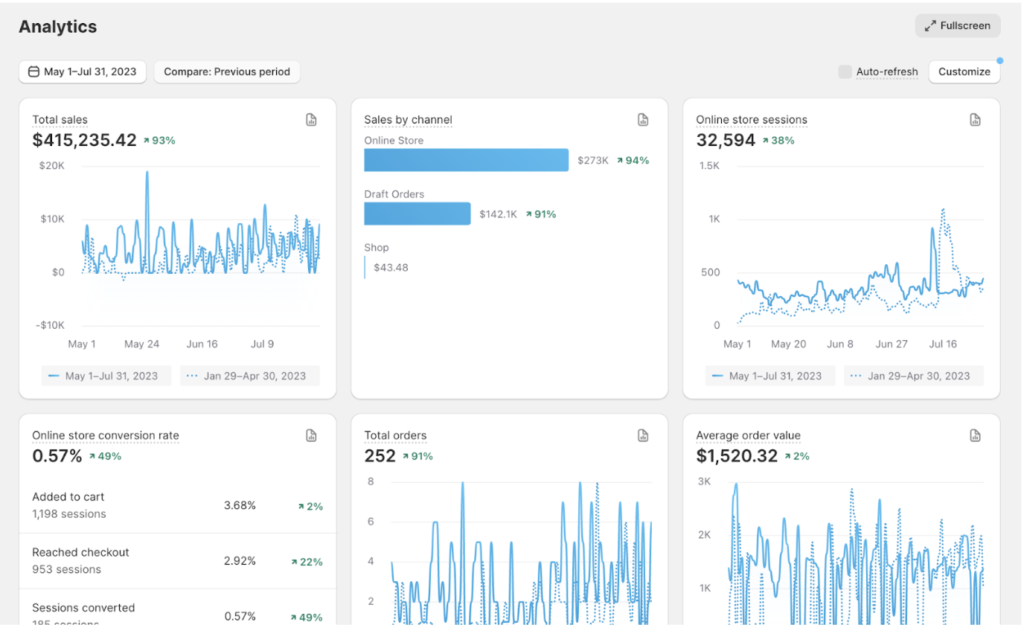Click the $1,520.32 average order value

(737, 456)
